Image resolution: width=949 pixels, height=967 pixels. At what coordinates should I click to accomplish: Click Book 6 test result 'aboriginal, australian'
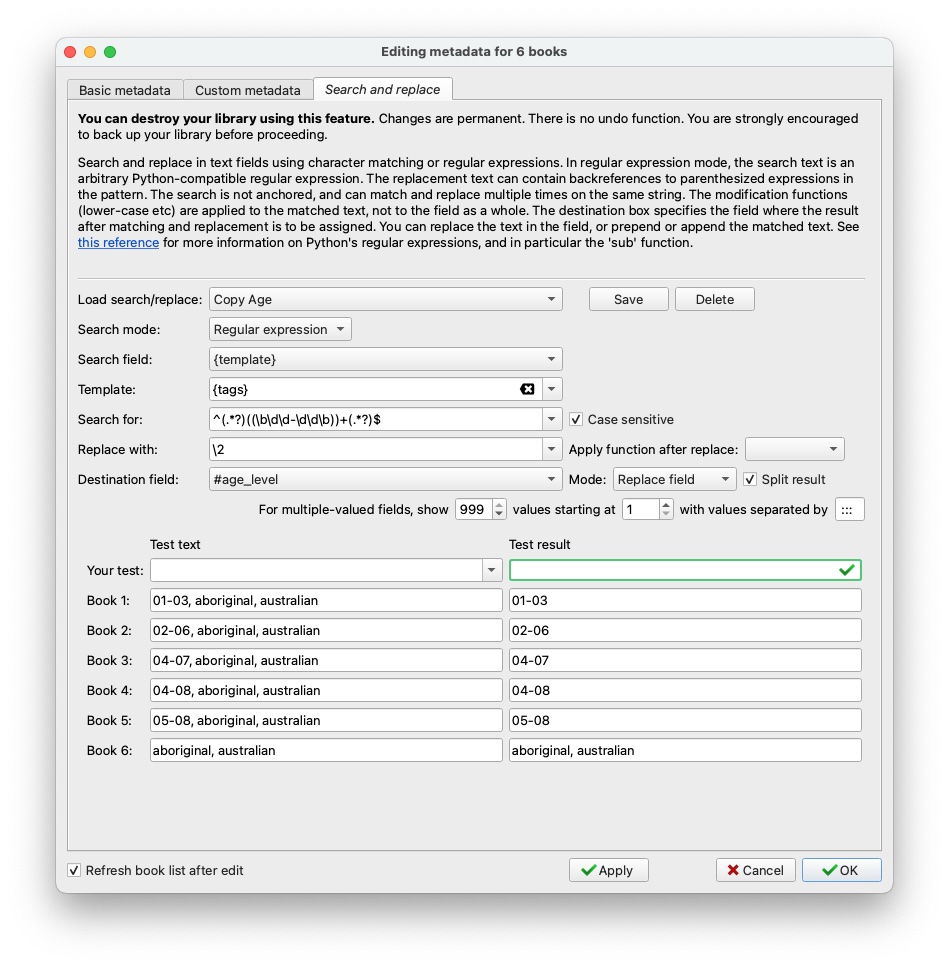click(x=685, y=750)
